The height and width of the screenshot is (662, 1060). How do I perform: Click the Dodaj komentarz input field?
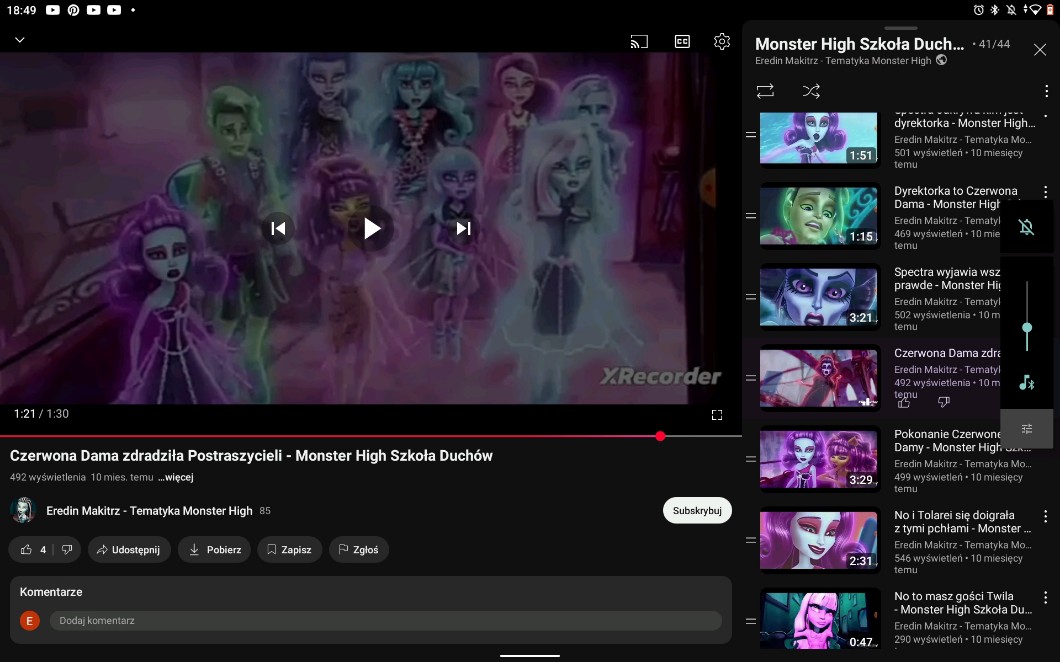click(x=385, y=620)
